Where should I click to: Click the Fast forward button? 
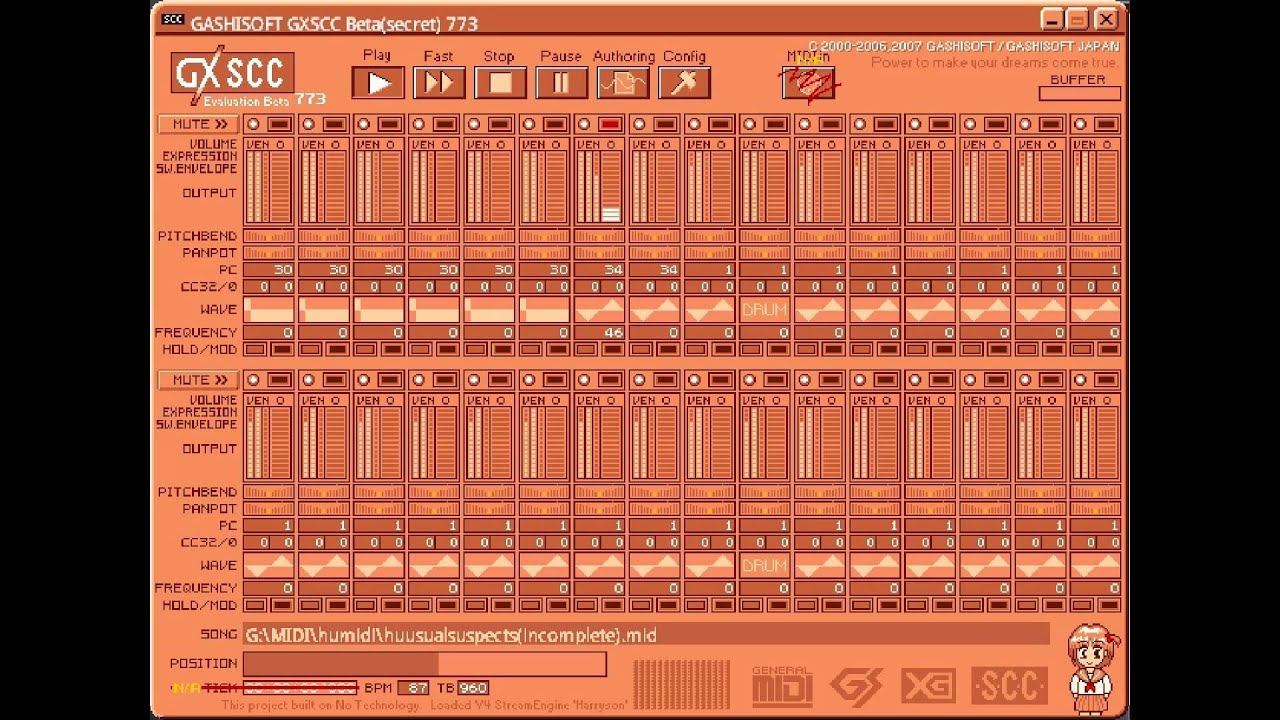pos(439,83)
